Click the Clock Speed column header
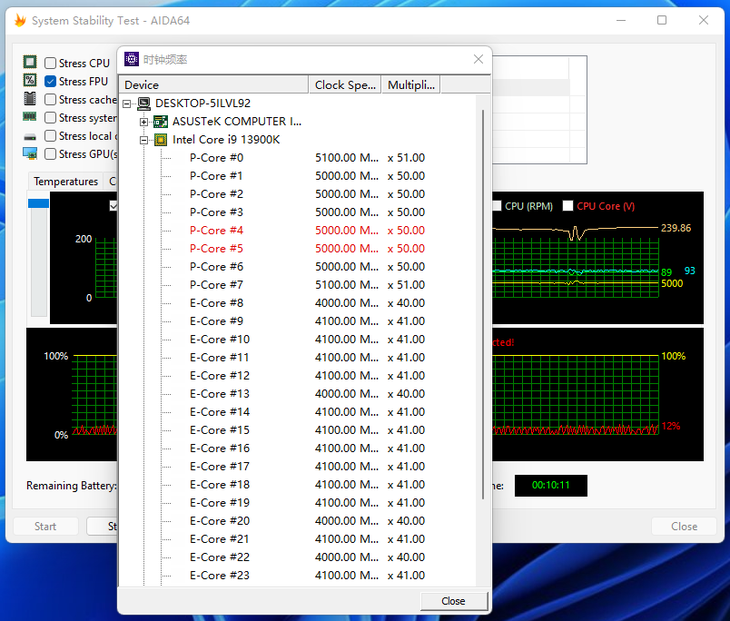730x621 pixels. pyautogui.click(x=345, y=85)
